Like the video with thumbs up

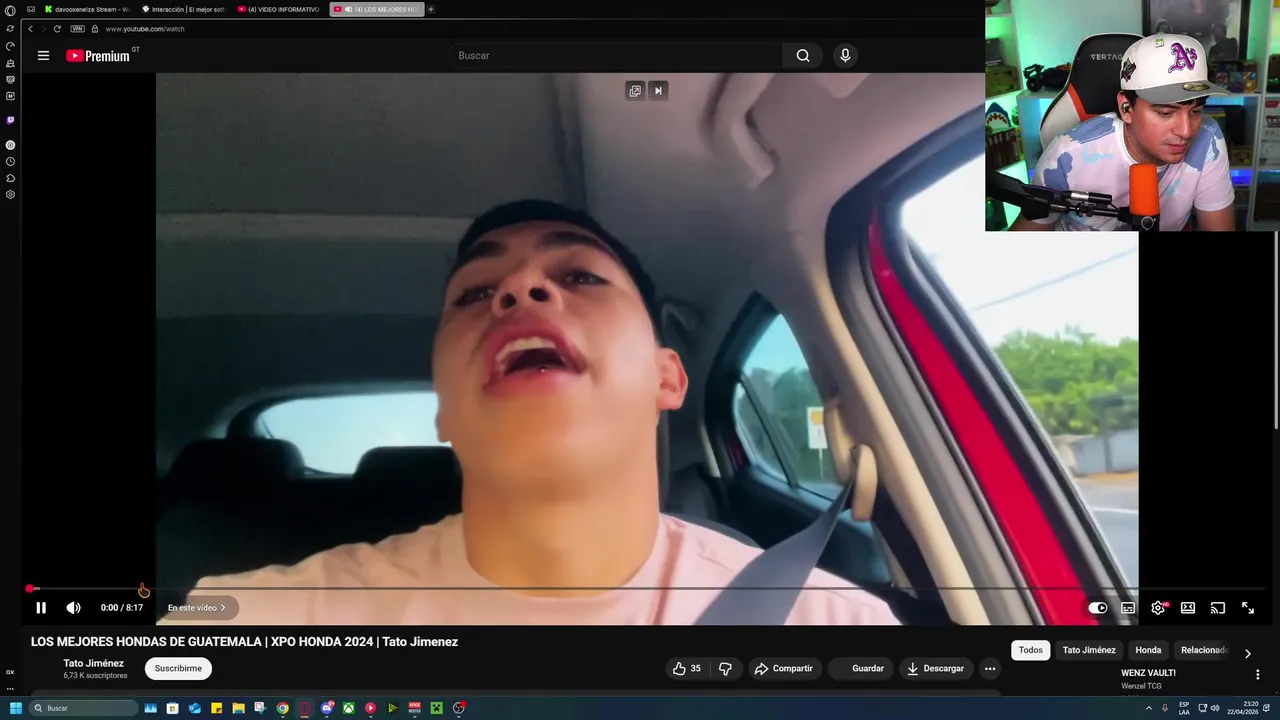point(687,668)
